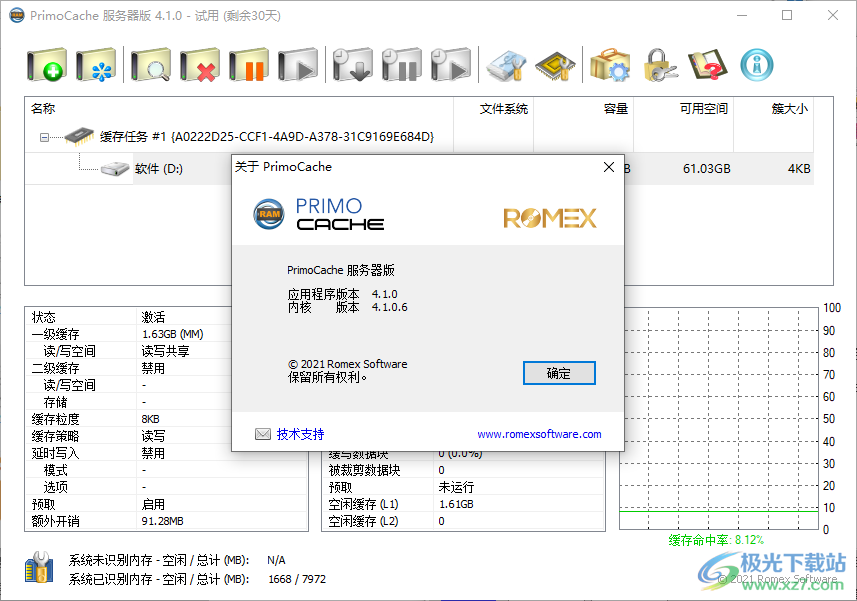This screenshot has height=601, width=857.
Task: Click the 缓存策略 row label
Action: pyautogui.click(x=56, y=436)
